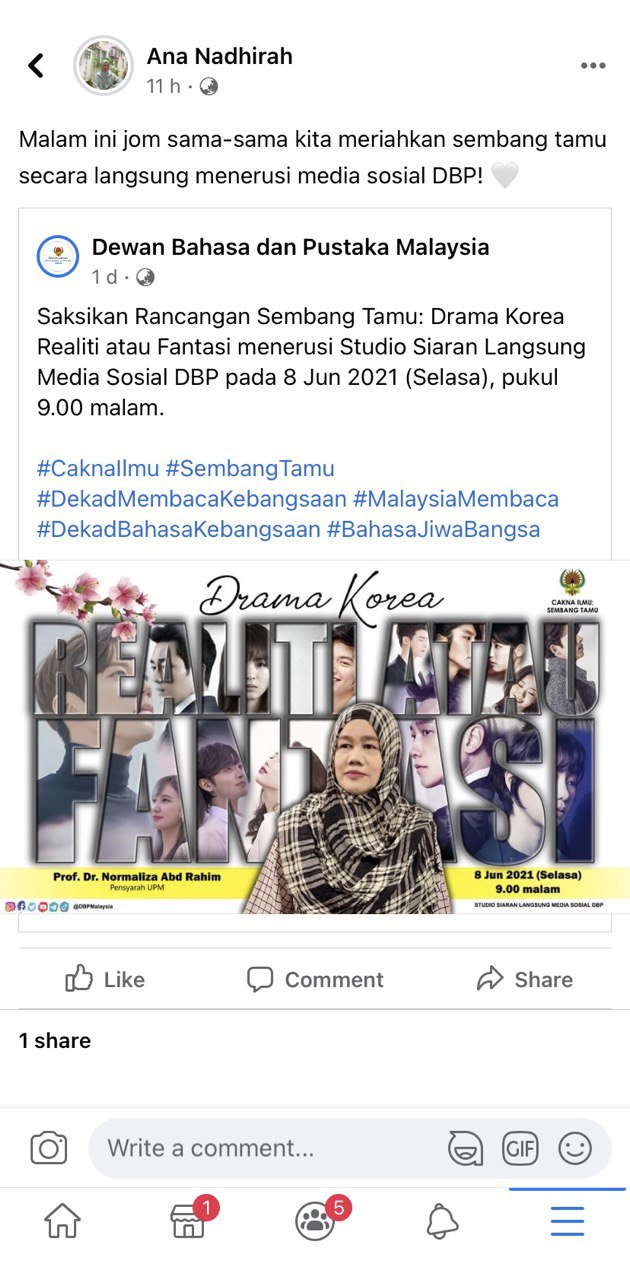The image size is (630, 1280).
Task: Open the camera icon to attach a photo
Action: point(48,1148)
